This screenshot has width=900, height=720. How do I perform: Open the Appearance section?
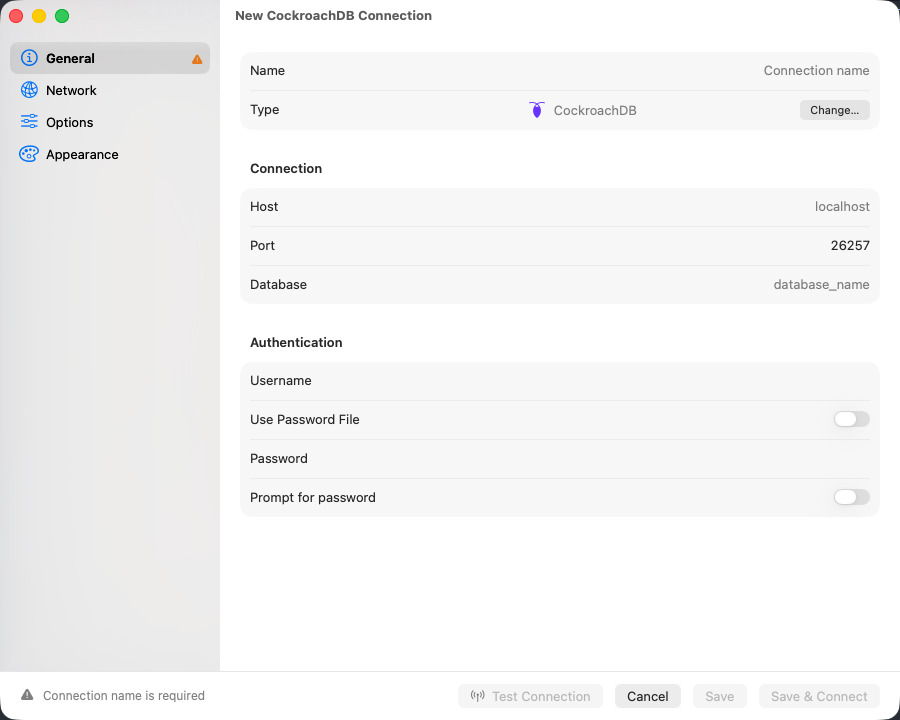point(110,154)
